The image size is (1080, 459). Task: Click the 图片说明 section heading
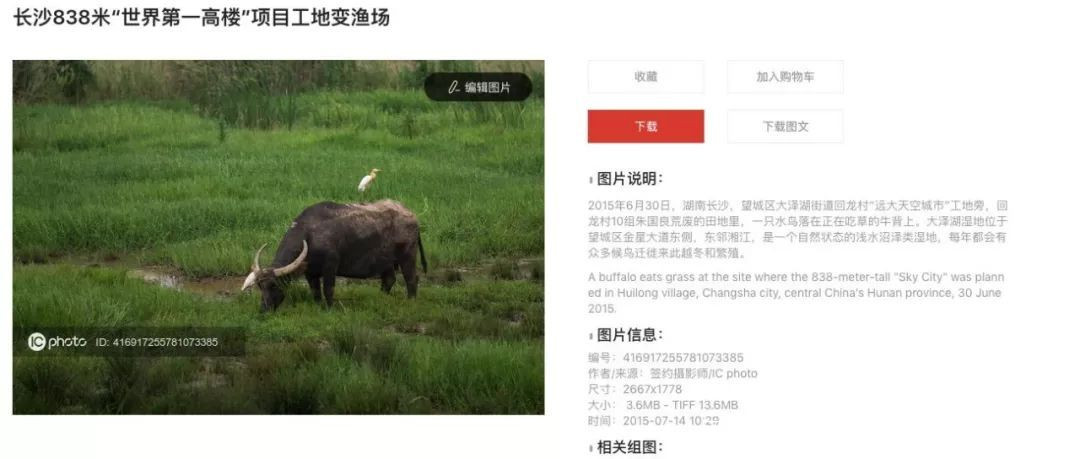pos(626,179)
